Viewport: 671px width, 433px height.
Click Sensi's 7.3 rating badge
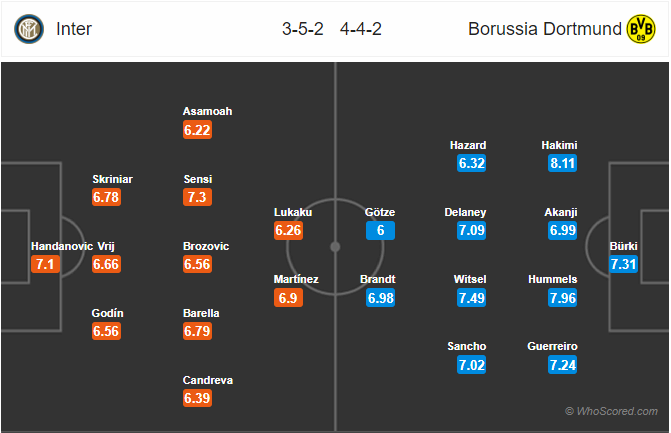(x=197, y=197)
